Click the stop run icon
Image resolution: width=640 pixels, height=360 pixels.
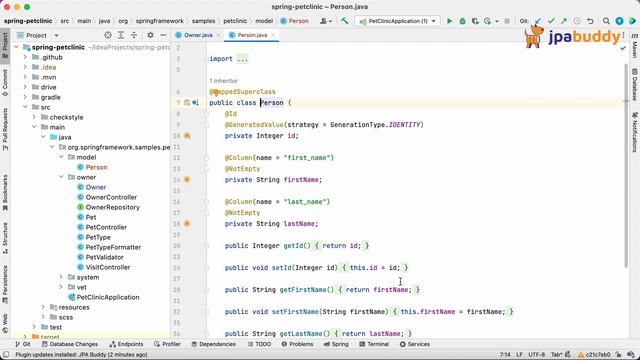pos(507,21)
